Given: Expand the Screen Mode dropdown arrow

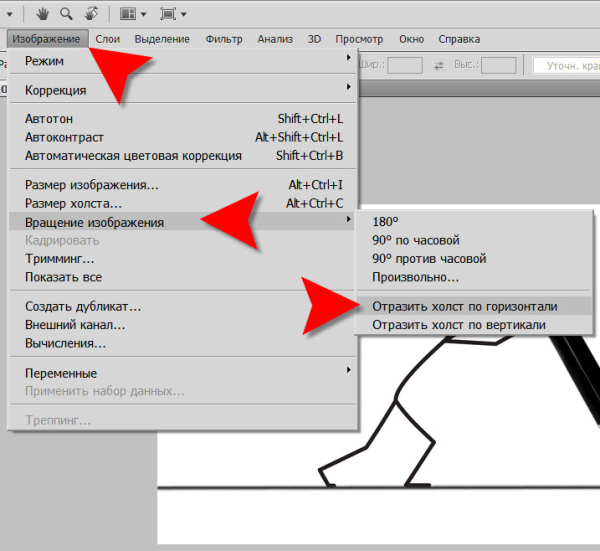Looking at the screenshot, I should (x=184, y=15).
